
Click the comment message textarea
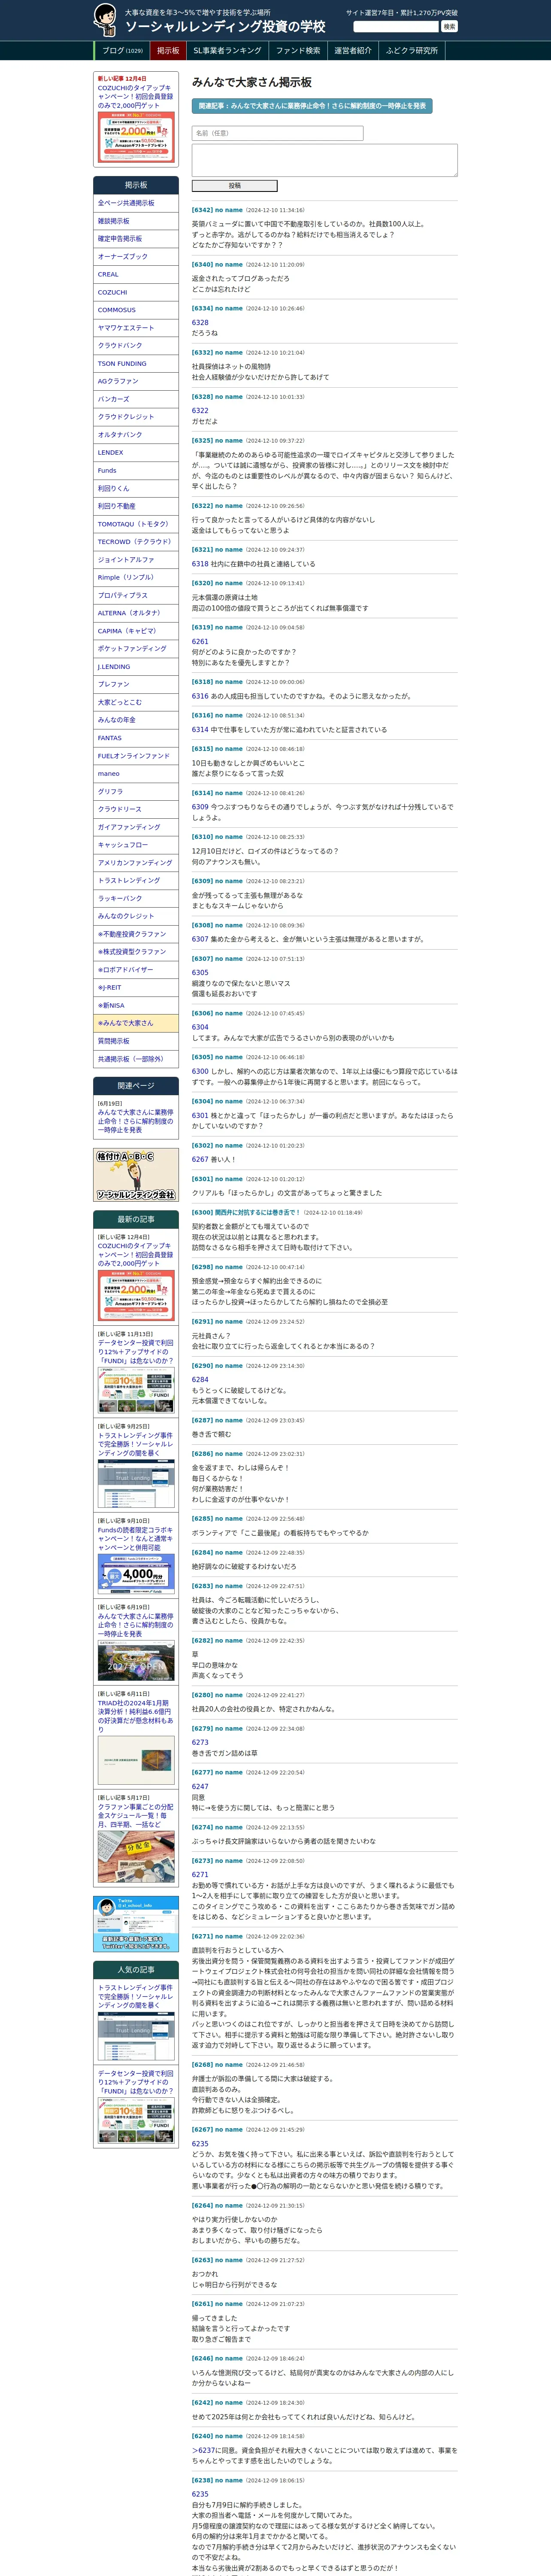[324, 160]
